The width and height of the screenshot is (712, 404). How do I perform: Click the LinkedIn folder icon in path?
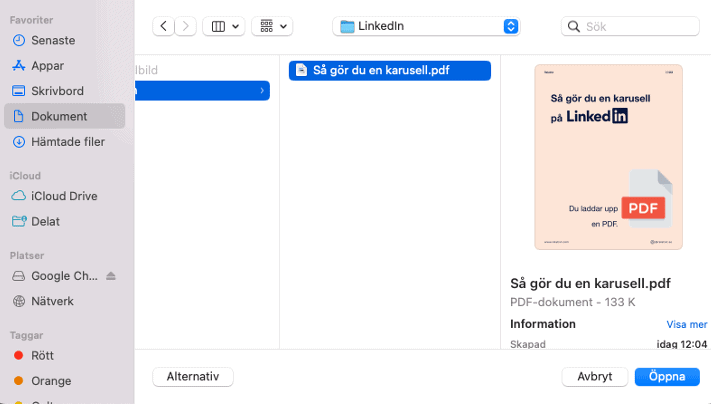[347, 26]
